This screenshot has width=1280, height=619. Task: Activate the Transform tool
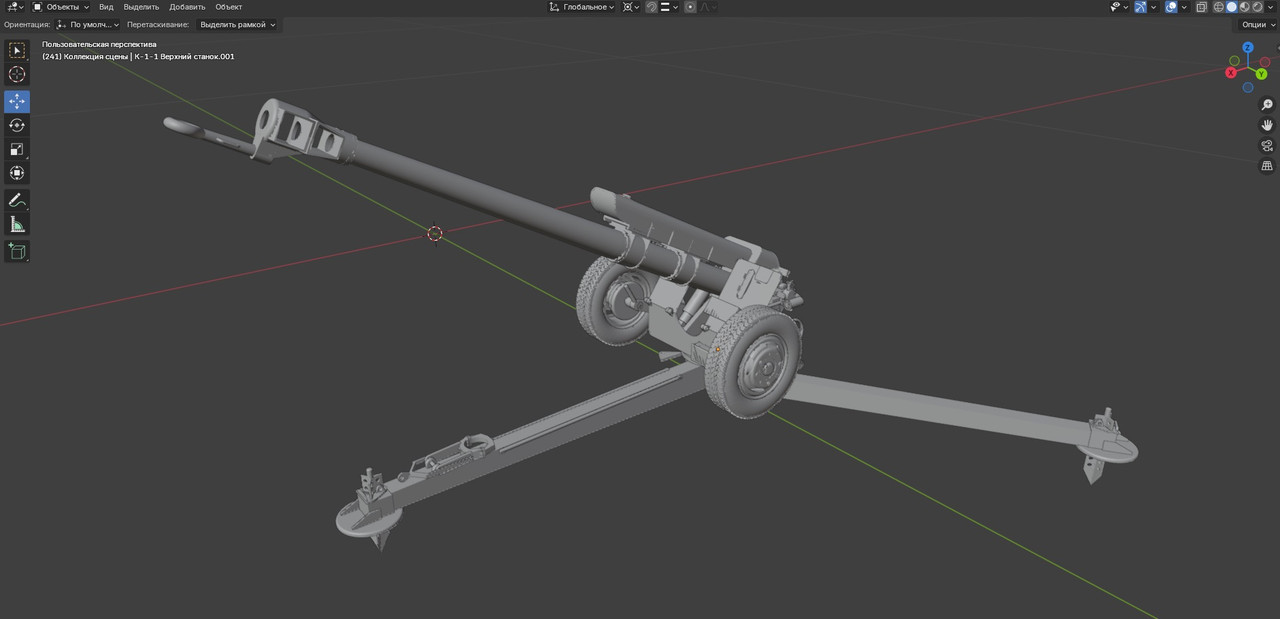point(17,173)
